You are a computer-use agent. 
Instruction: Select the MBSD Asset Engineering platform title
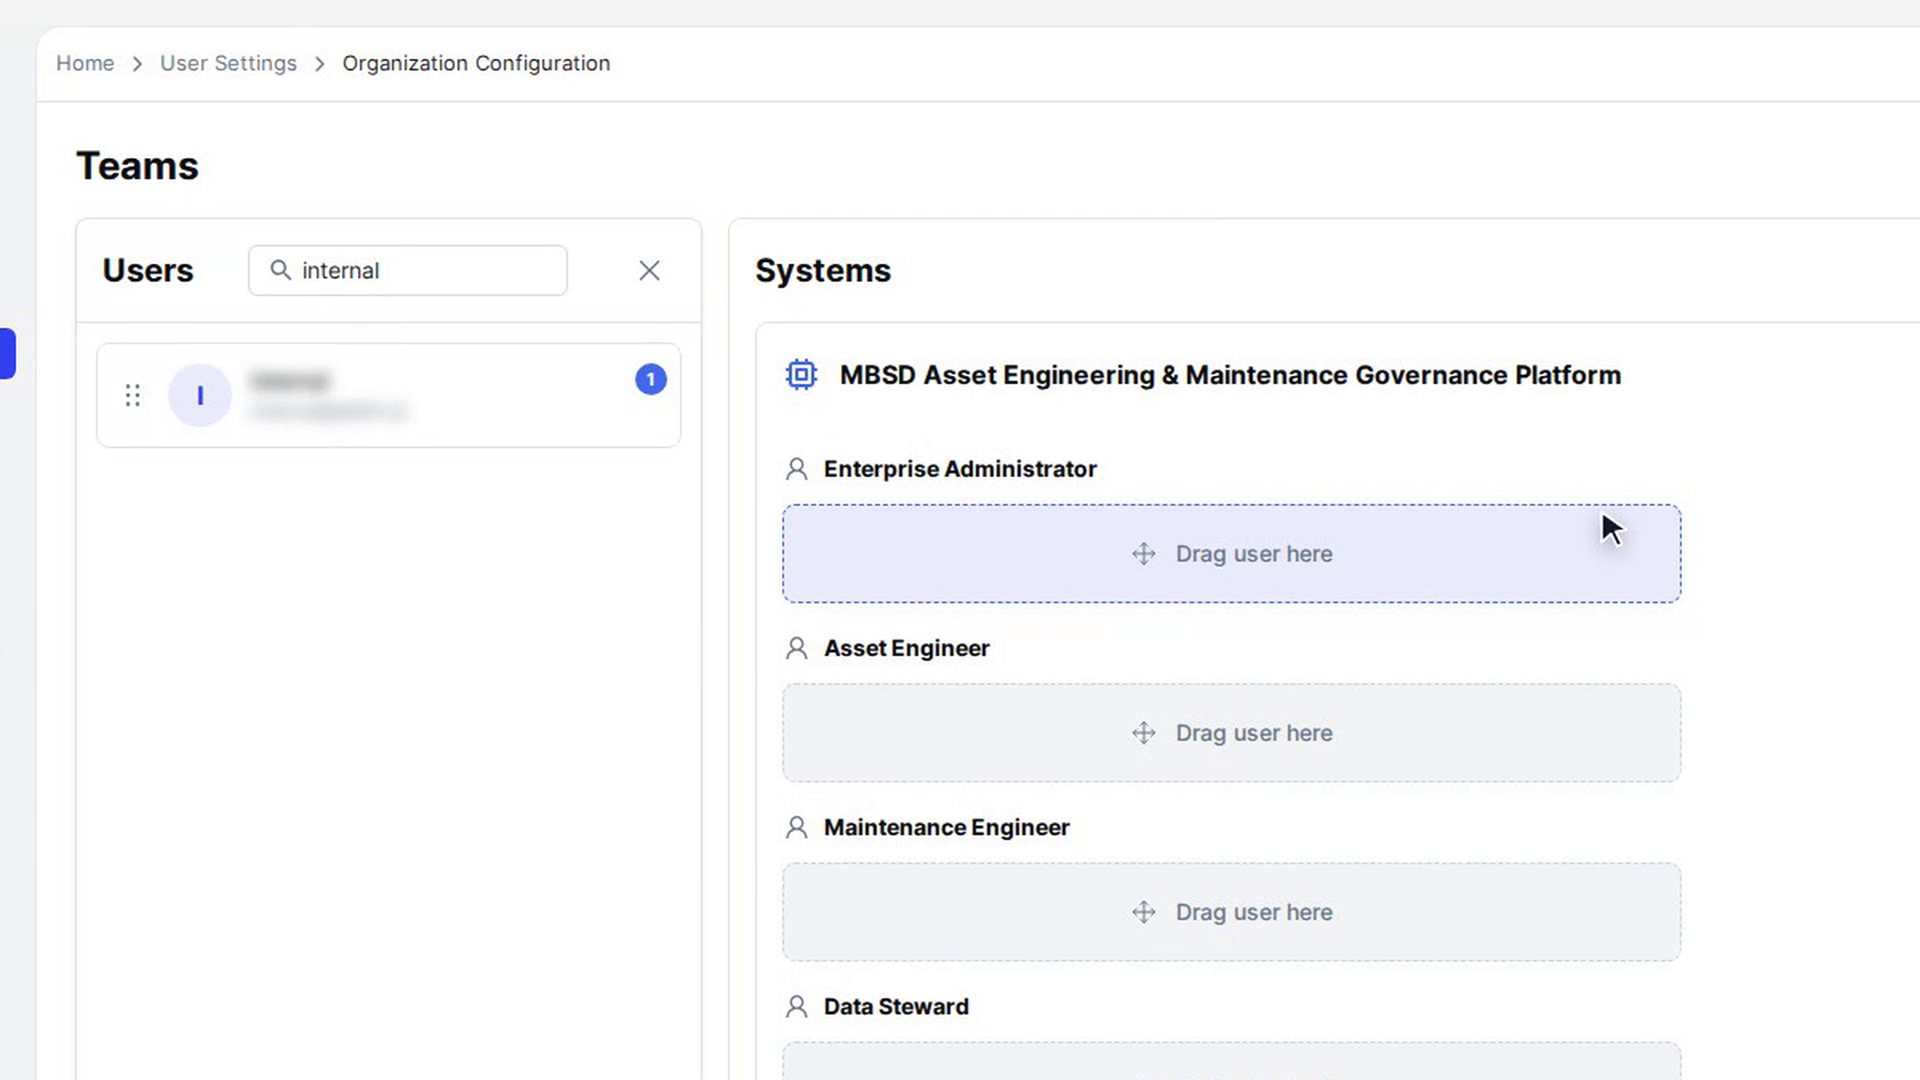[1230, 375]
